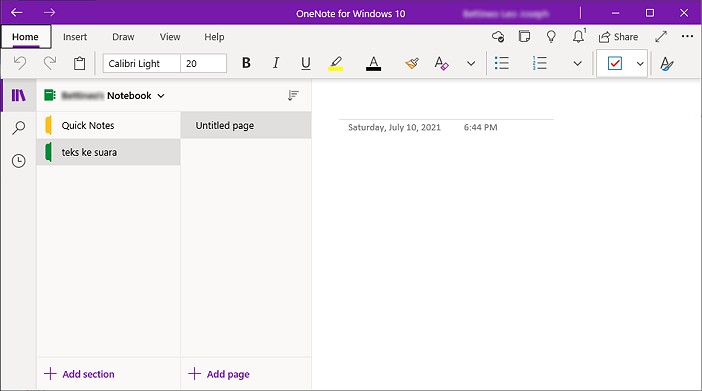Open the Help tab
Screen dimensions: 702x391
click(214, 37)
